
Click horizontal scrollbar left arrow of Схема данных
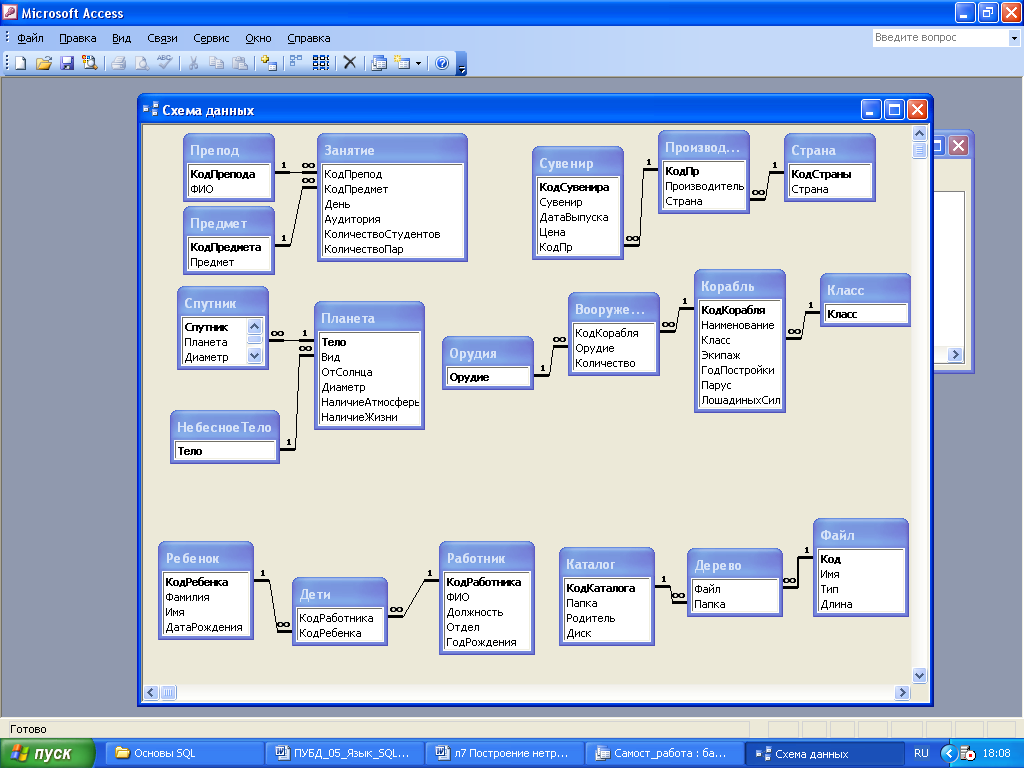click(x=151, y=692)
